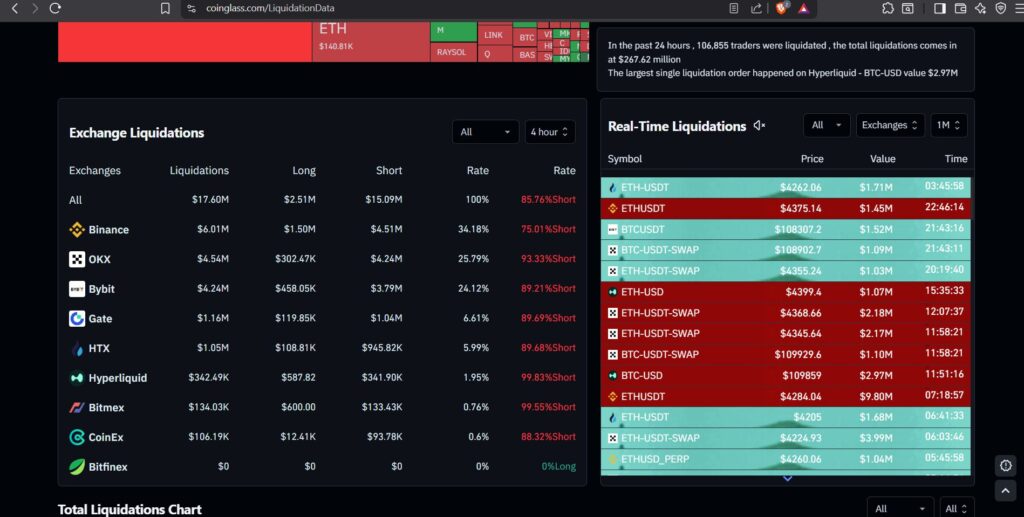
Task: Select the Bitfinex exchange row
Action: pyautogui.click(x=107, y=467)
